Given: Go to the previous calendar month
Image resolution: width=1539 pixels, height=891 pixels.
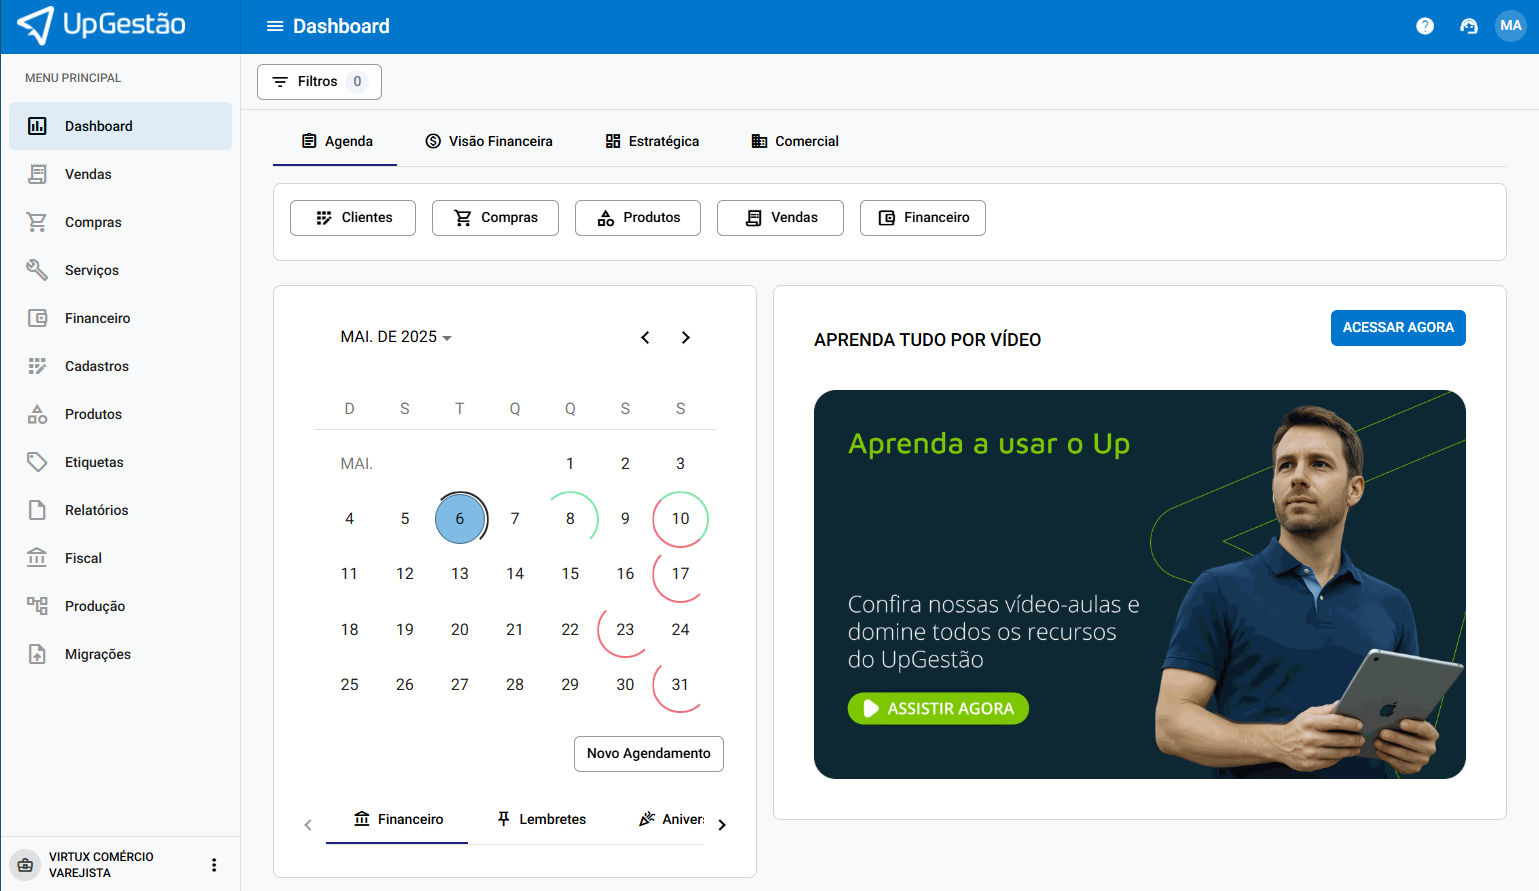Looking at the screenshot, I should 645,337.
